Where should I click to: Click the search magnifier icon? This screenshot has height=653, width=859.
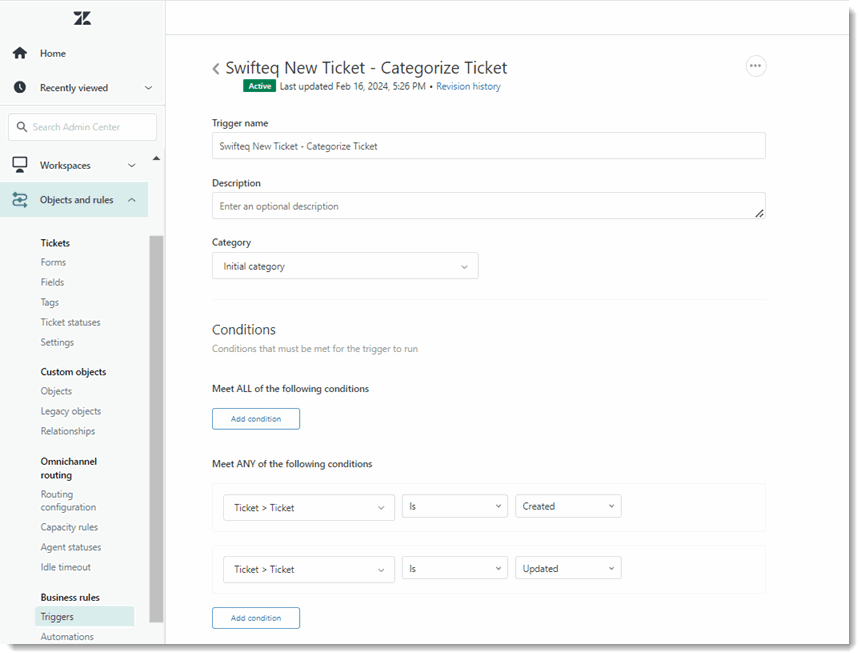click(21, 127)
